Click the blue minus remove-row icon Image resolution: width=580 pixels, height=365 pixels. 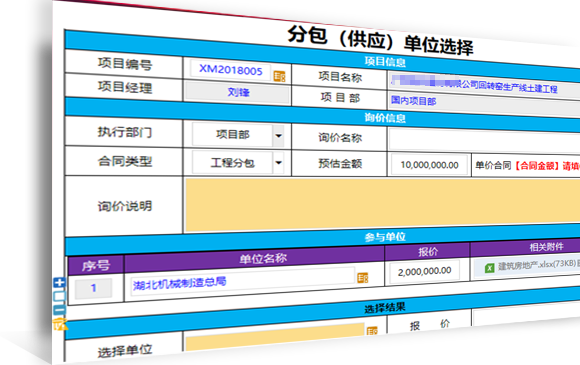60,310
